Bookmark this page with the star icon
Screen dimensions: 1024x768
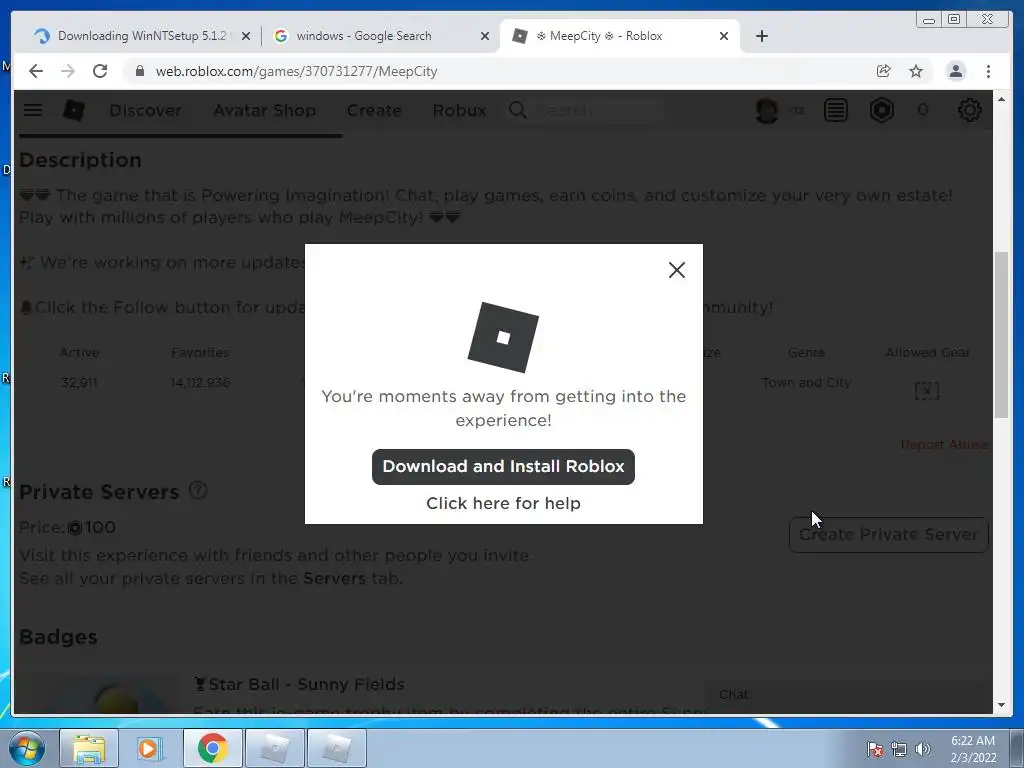coord(916,71)
